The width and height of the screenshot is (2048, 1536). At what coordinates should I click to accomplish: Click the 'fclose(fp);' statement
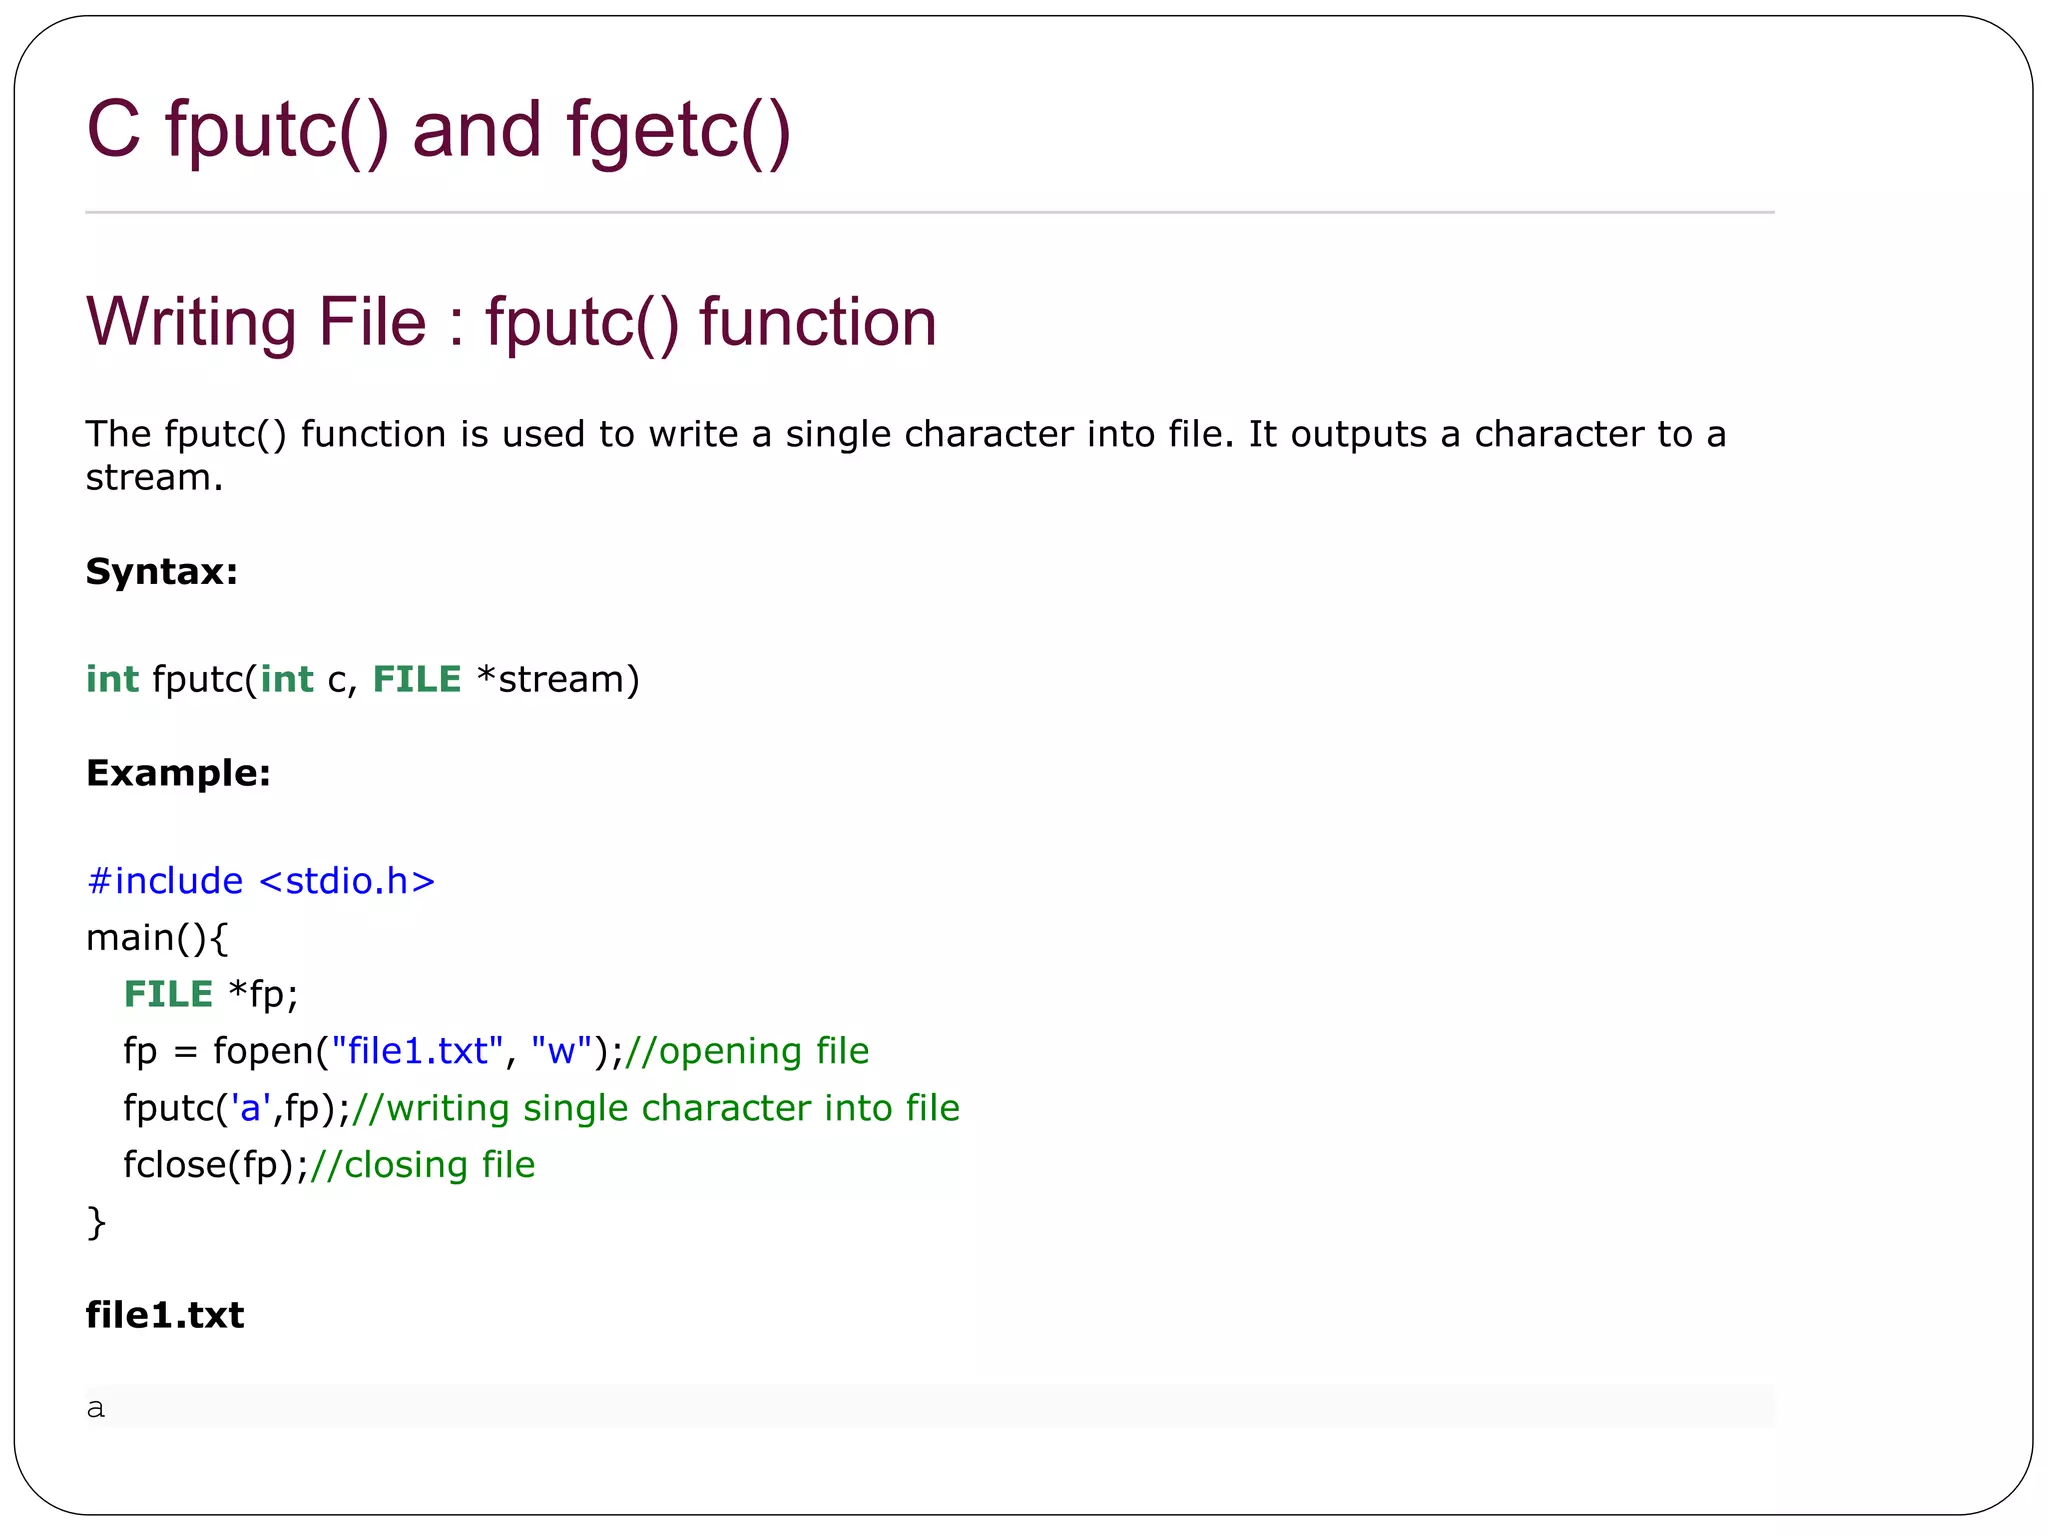point(216,1165)
